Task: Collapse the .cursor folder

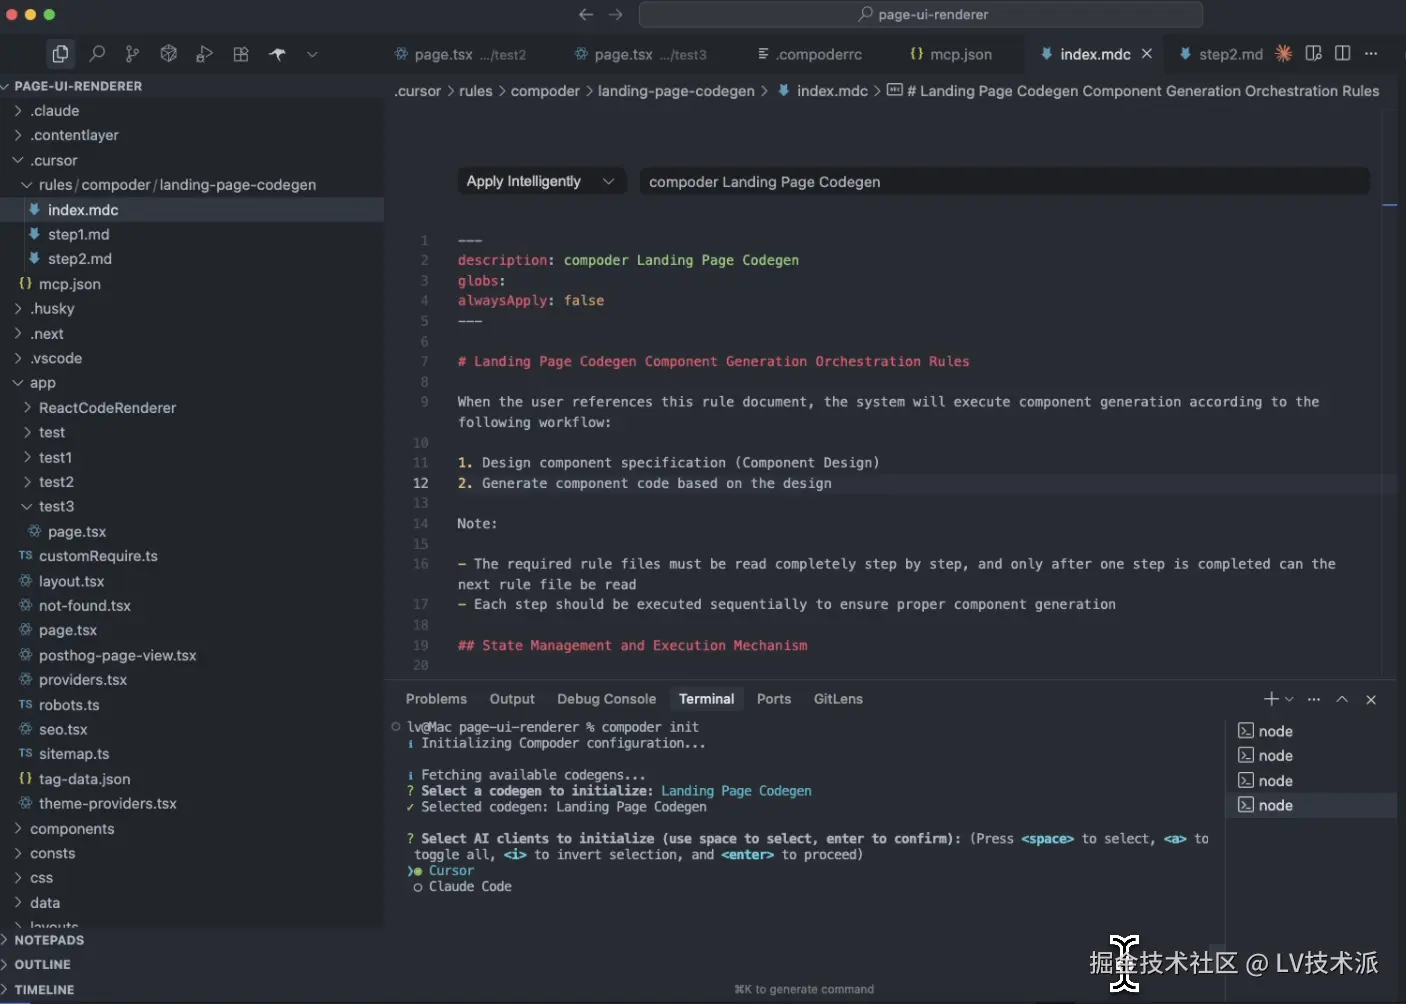Action: (192, 160)
